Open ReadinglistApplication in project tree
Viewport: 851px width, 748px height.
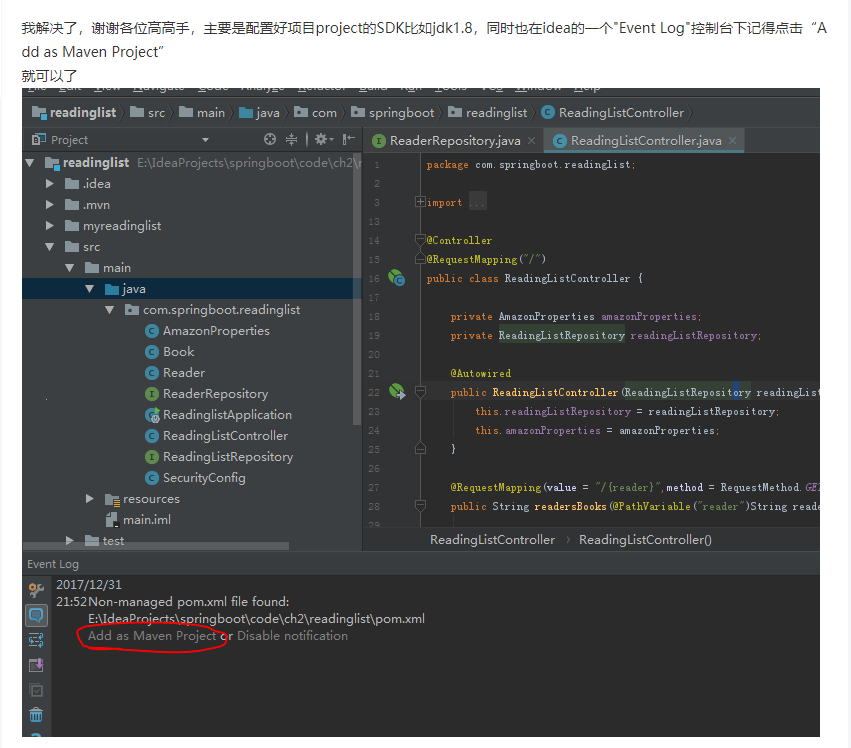pos(218,415)
